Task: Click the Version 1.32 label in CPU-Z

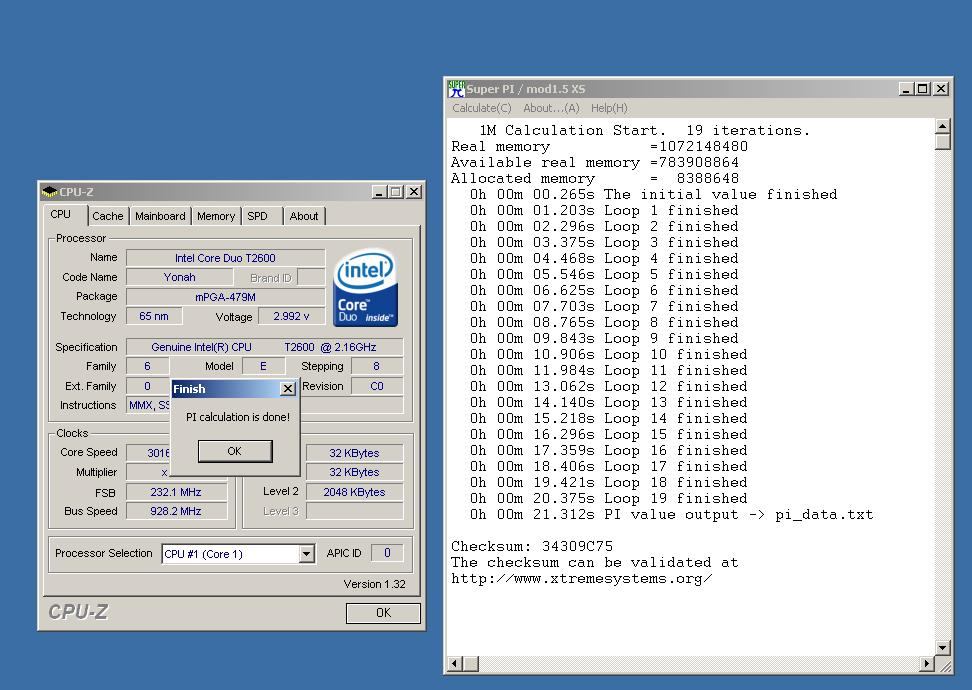Action: coord(374,584)
